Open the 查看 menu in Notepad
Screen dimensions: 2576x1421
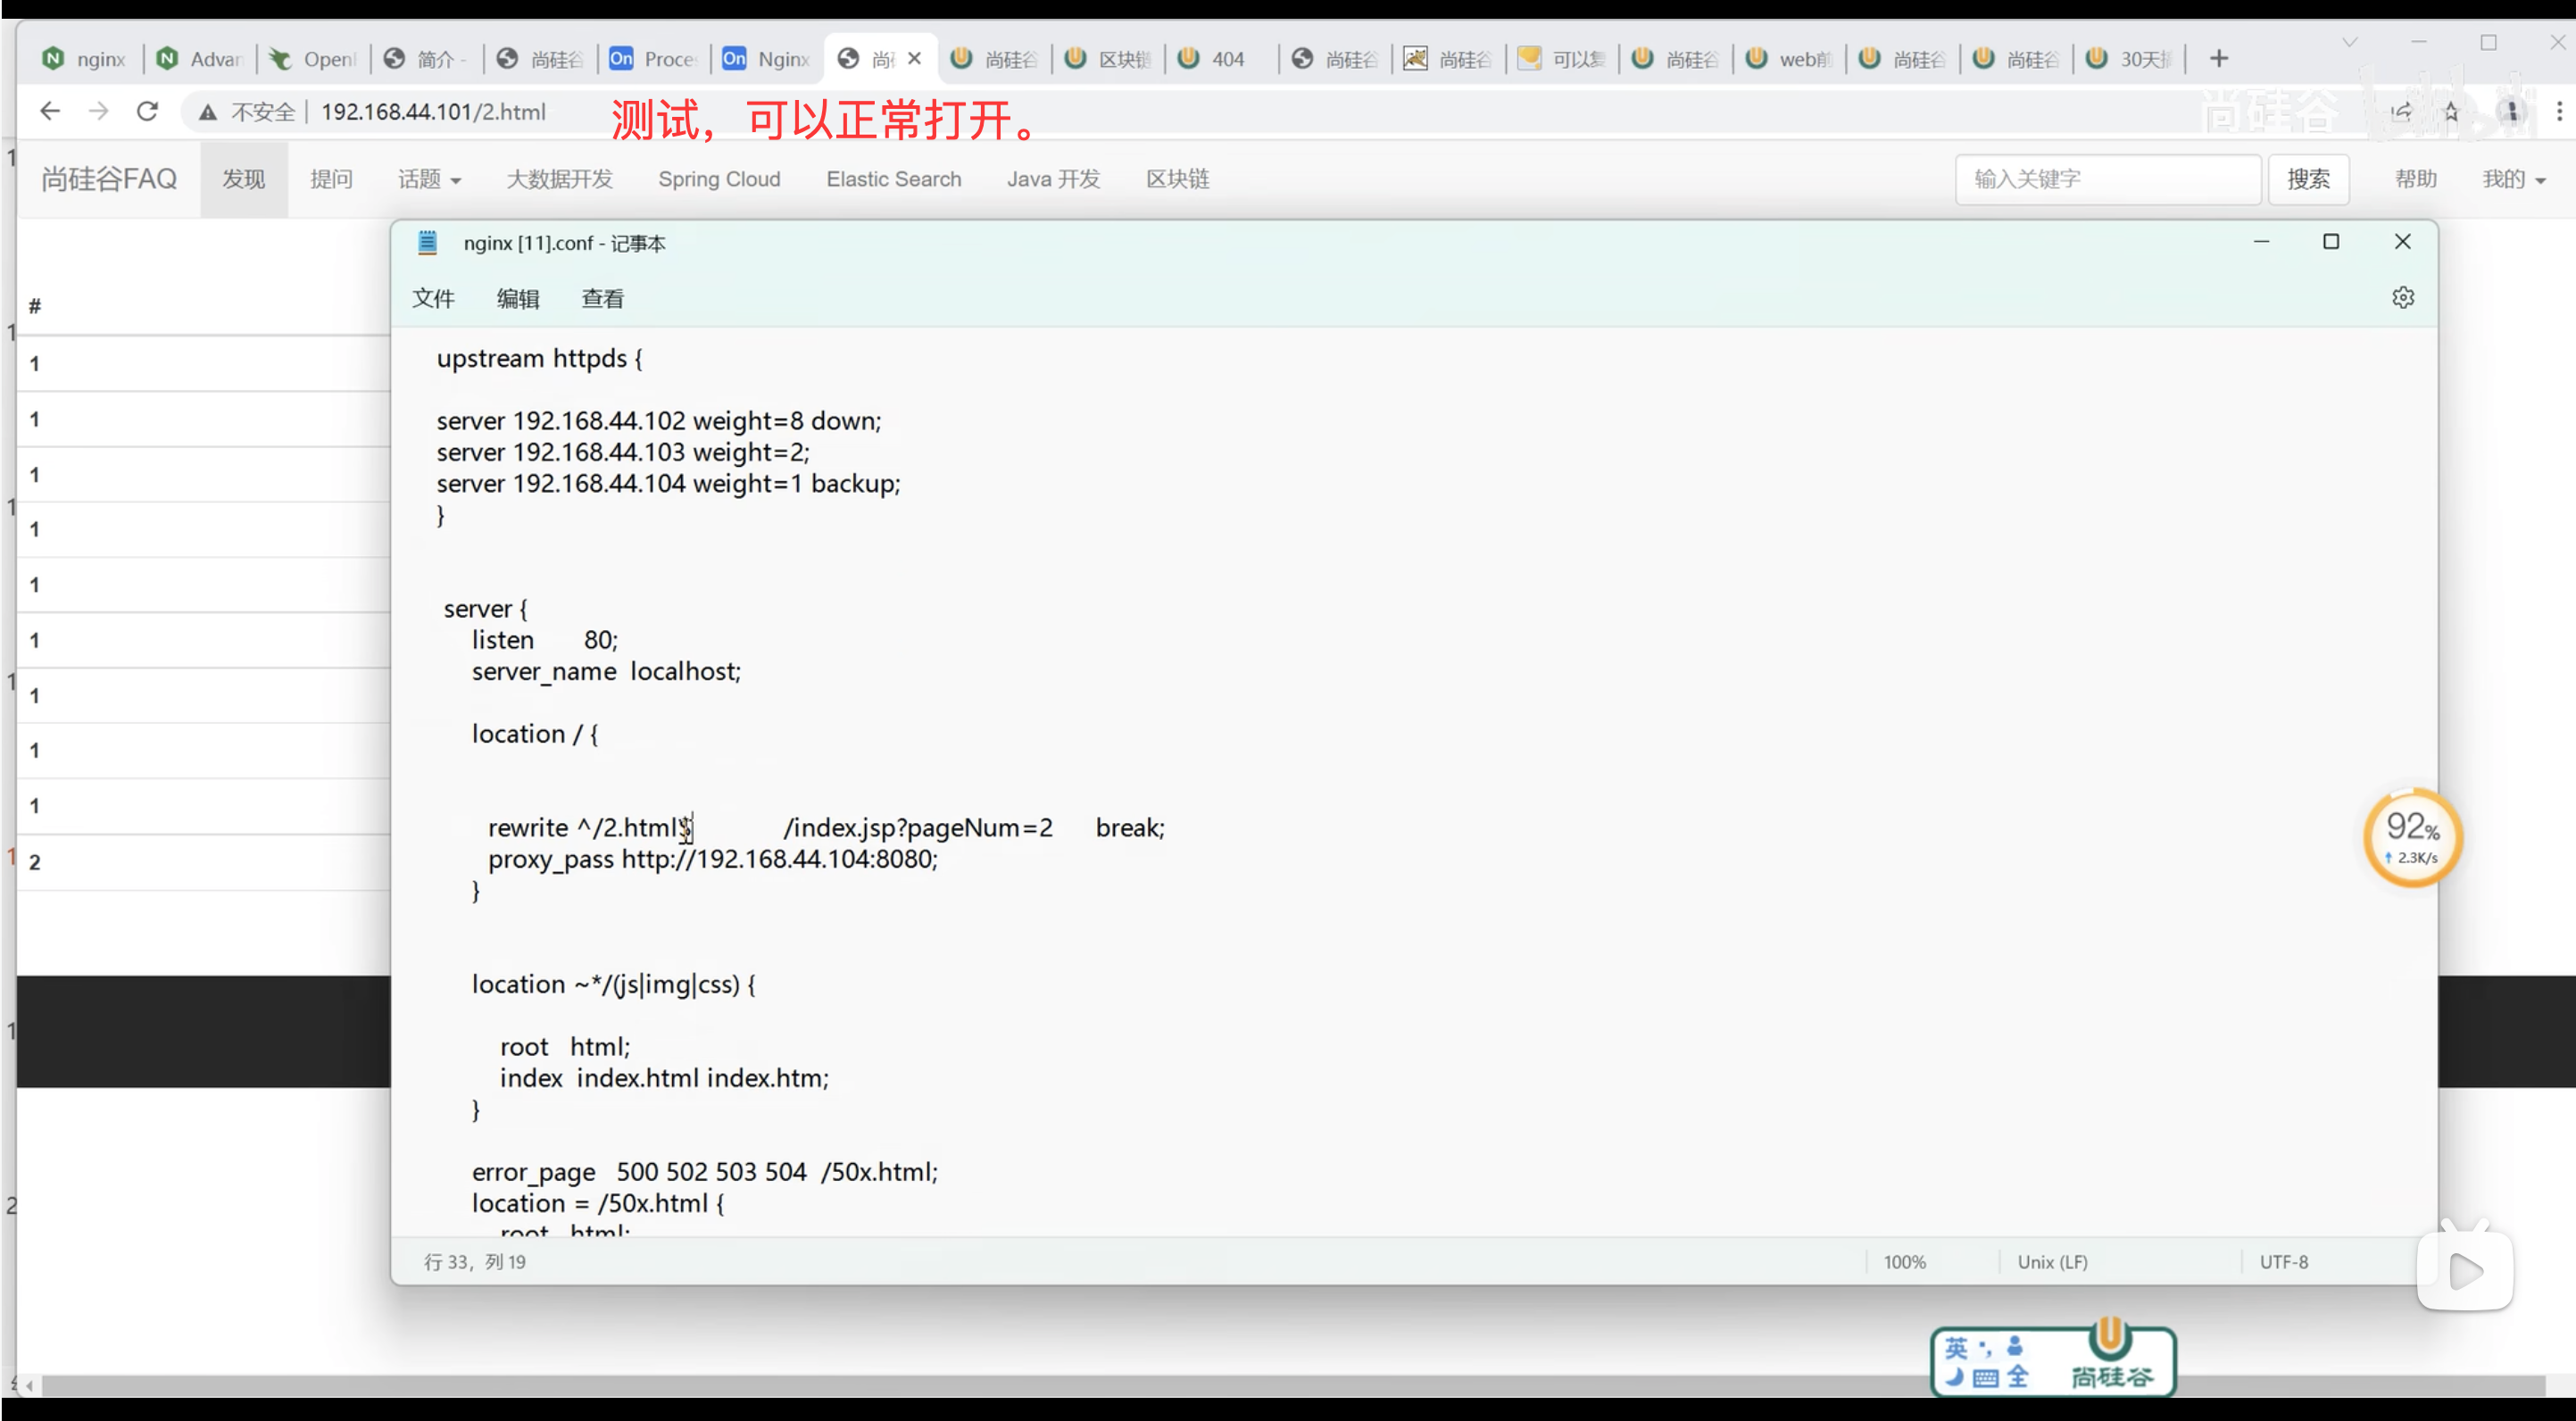602,298
